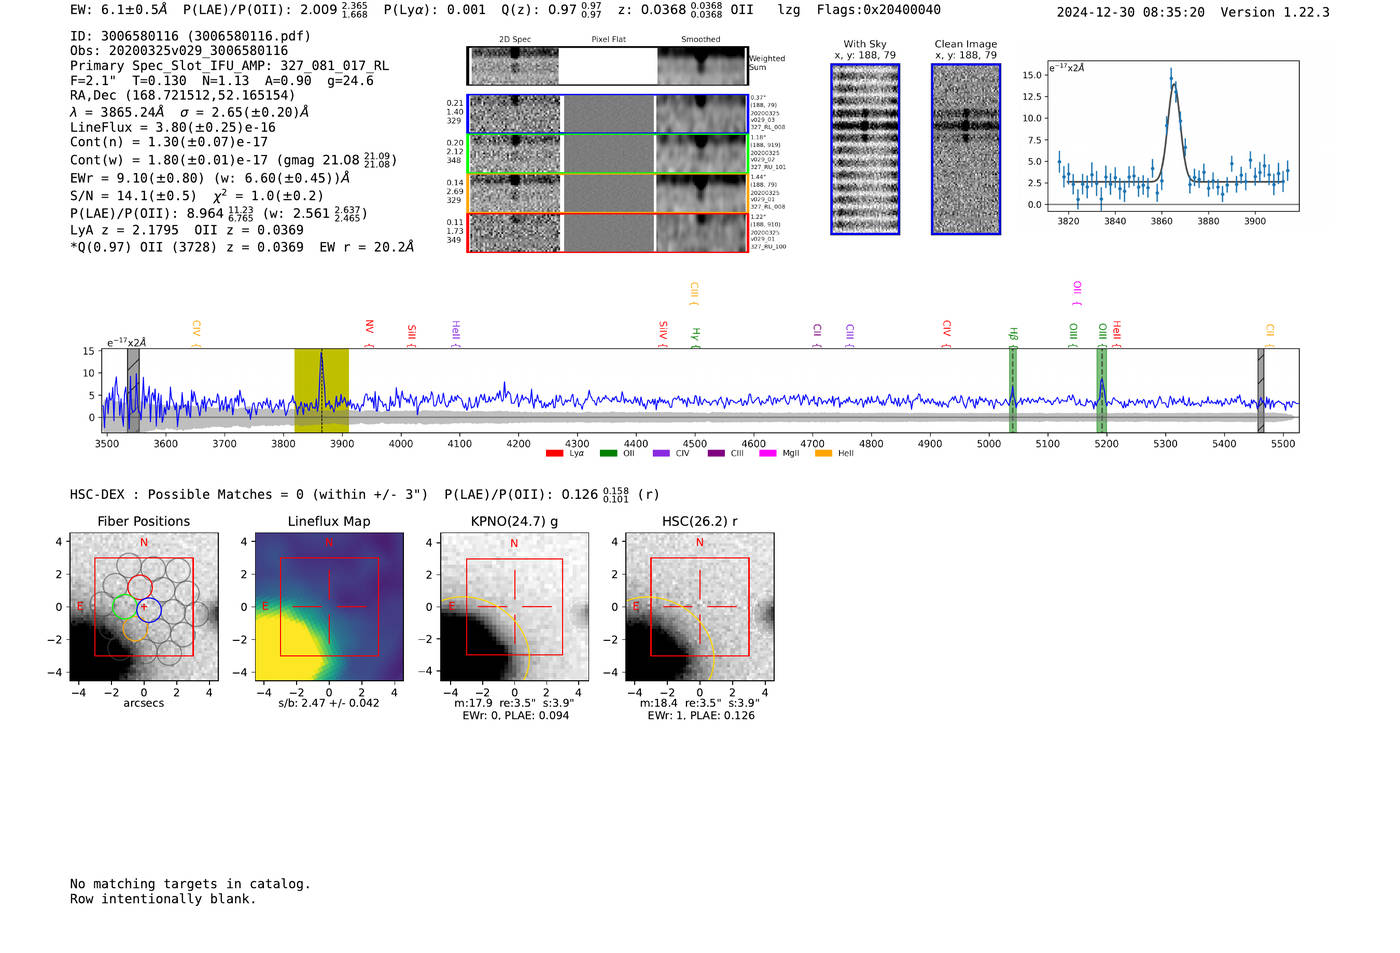Click the green OII legend swatch
The width and height of the screenshot is (1400, 953).
tap(608, 454)
